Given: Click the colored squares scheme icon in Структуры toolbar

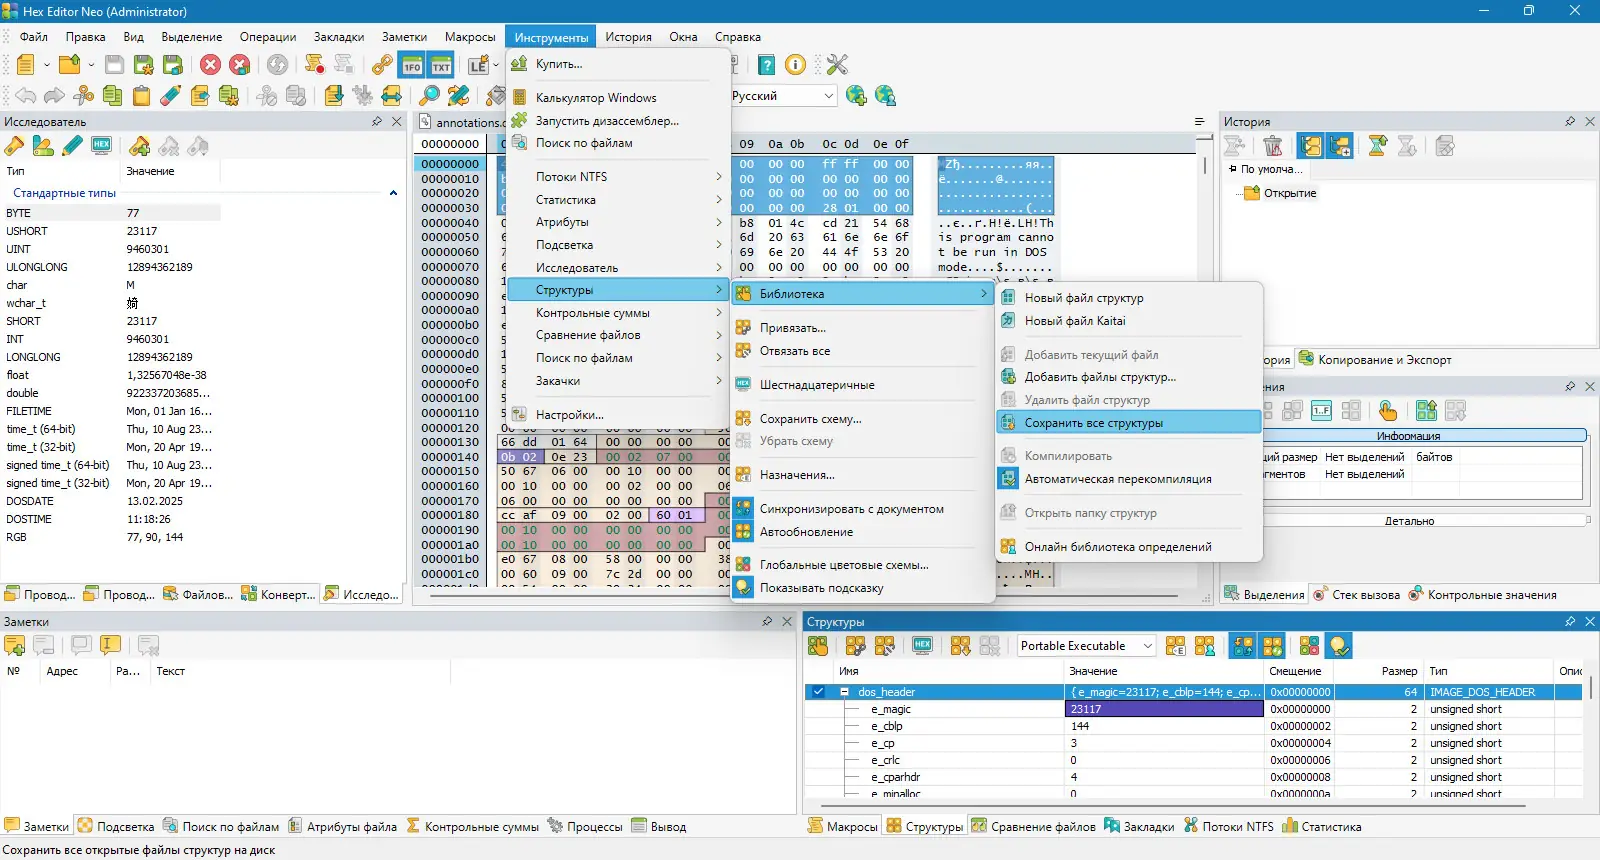Looking at the screenshot, I should 1310,646.
